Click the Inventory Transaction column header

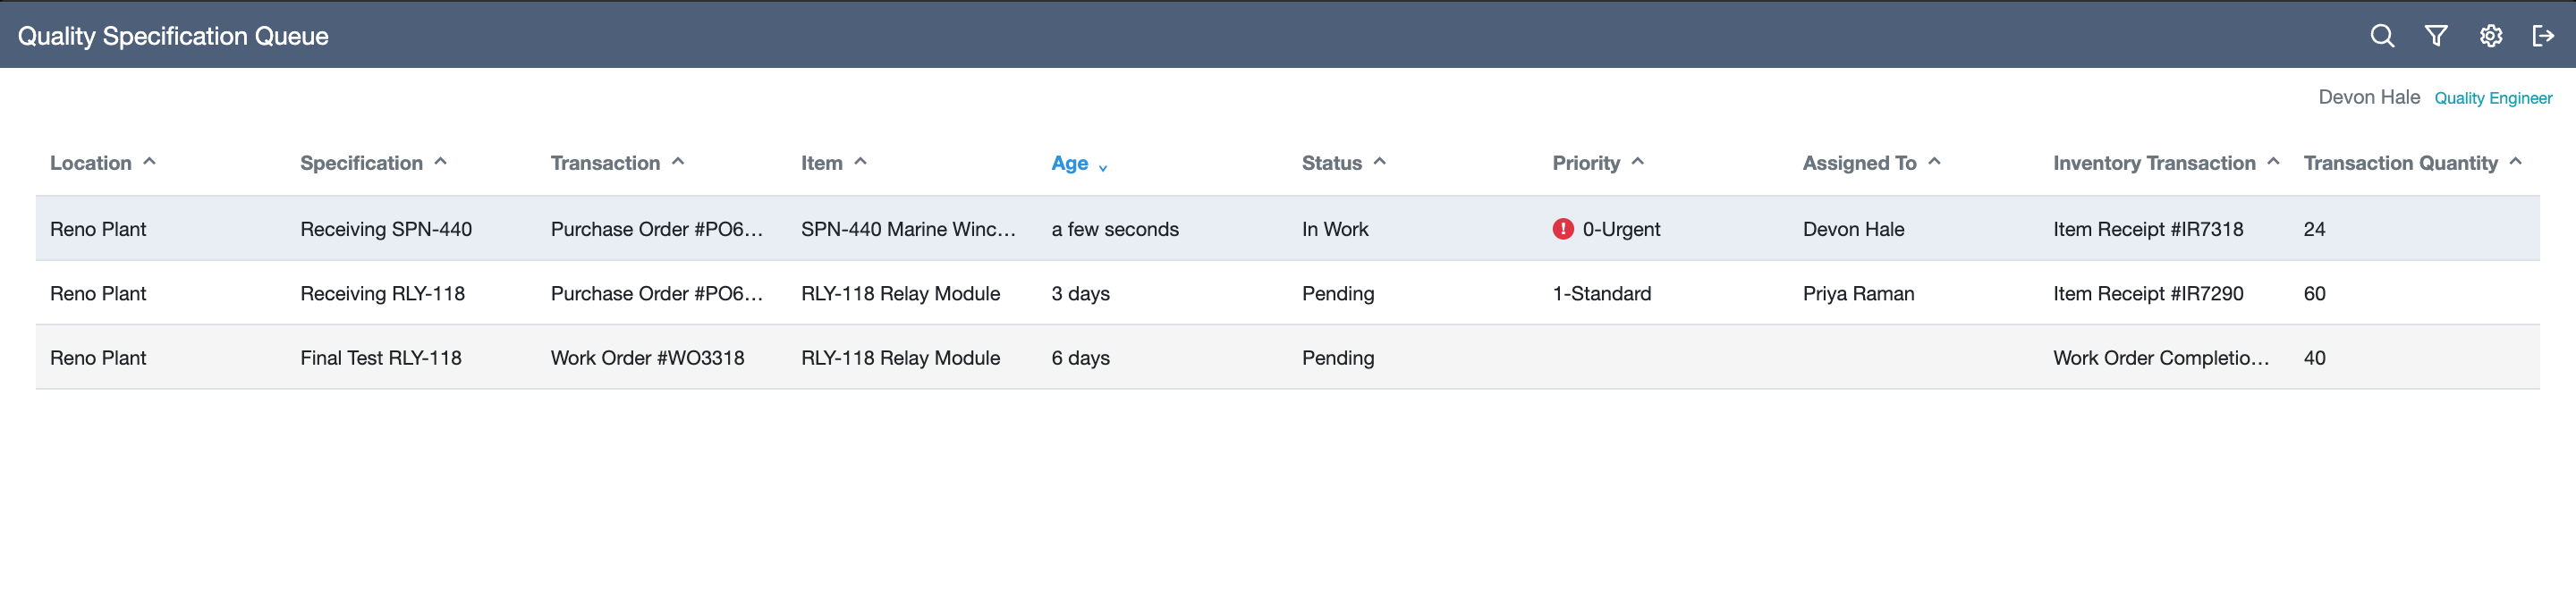[x=2154, y=163]
